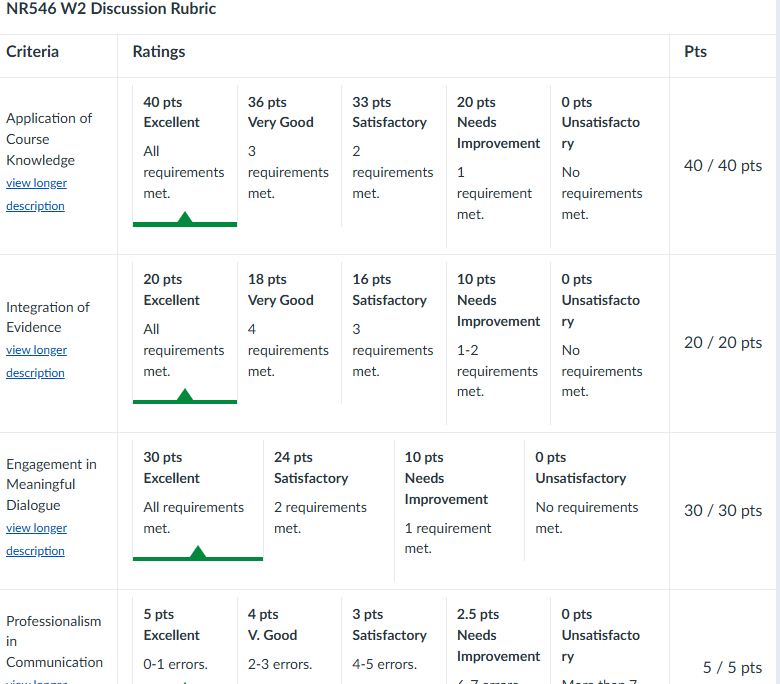Click green triangle marker under Integration of Evidence

[184, 396]
